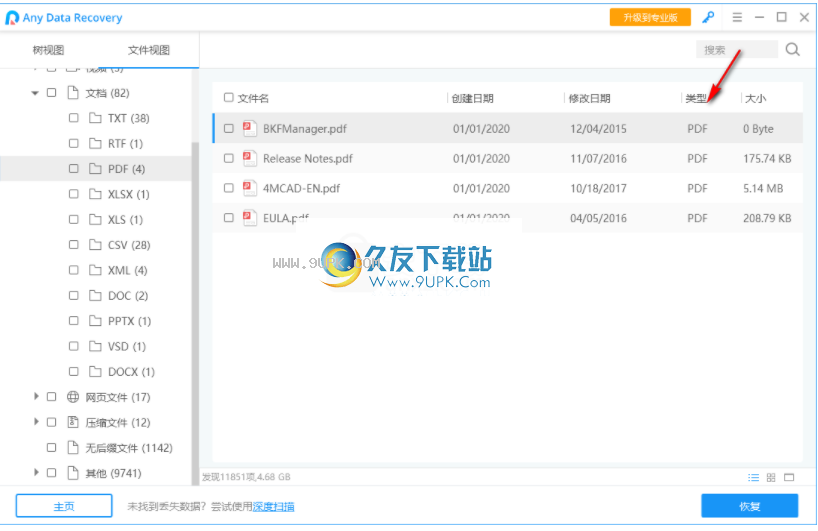818x531 pixels.
Task: Sort by 创建日期 column header
Action: click(x=473, y=98)
